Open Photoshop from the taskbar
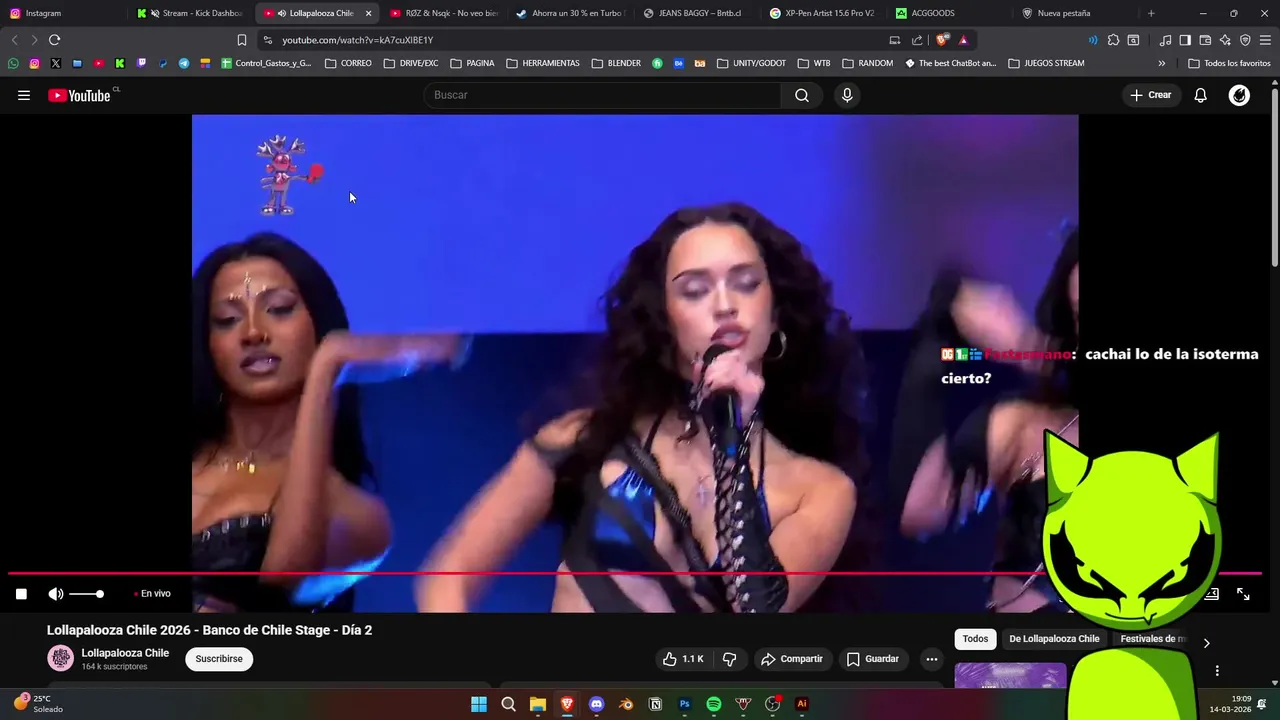This screenshot has width=1280, height=720. (x=685, y=704)
